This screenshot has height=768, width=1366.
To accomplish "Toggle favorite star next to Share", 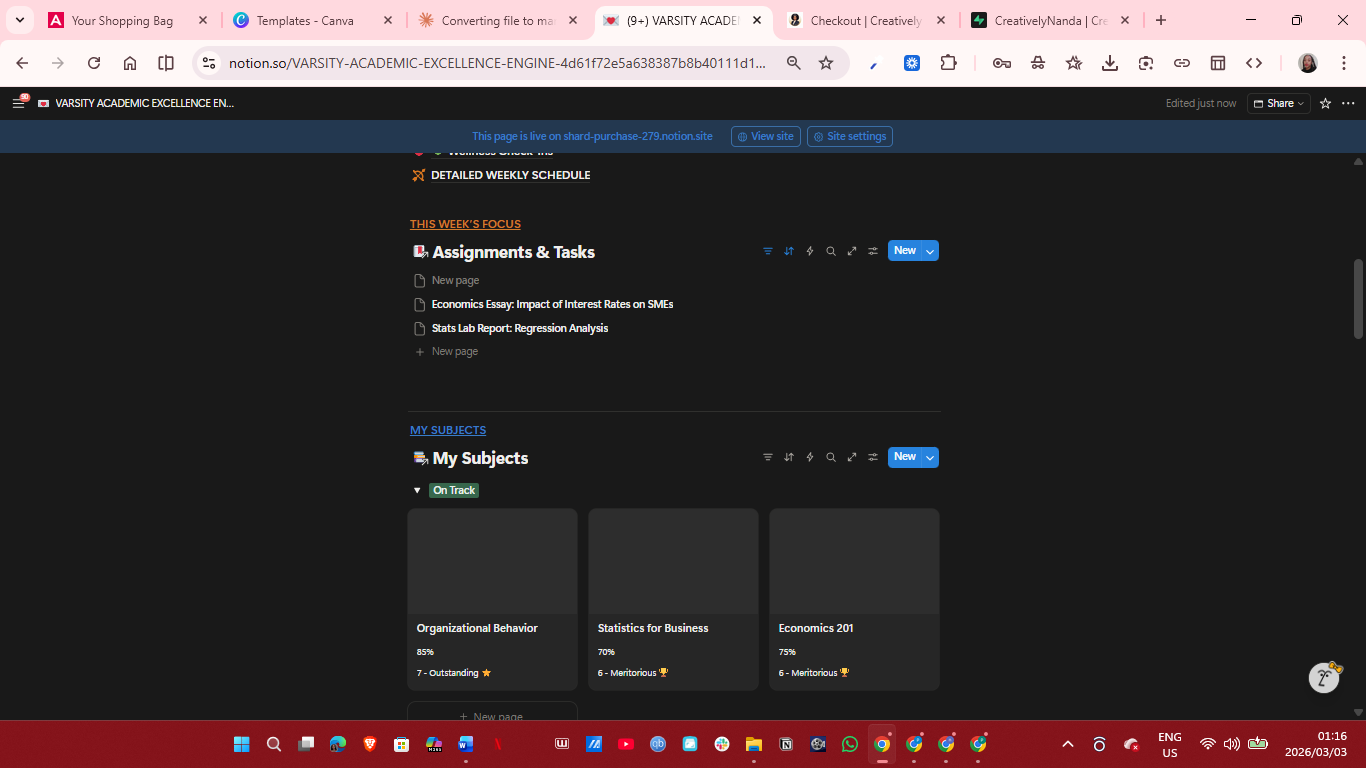I will click(x=1325, y=103).
